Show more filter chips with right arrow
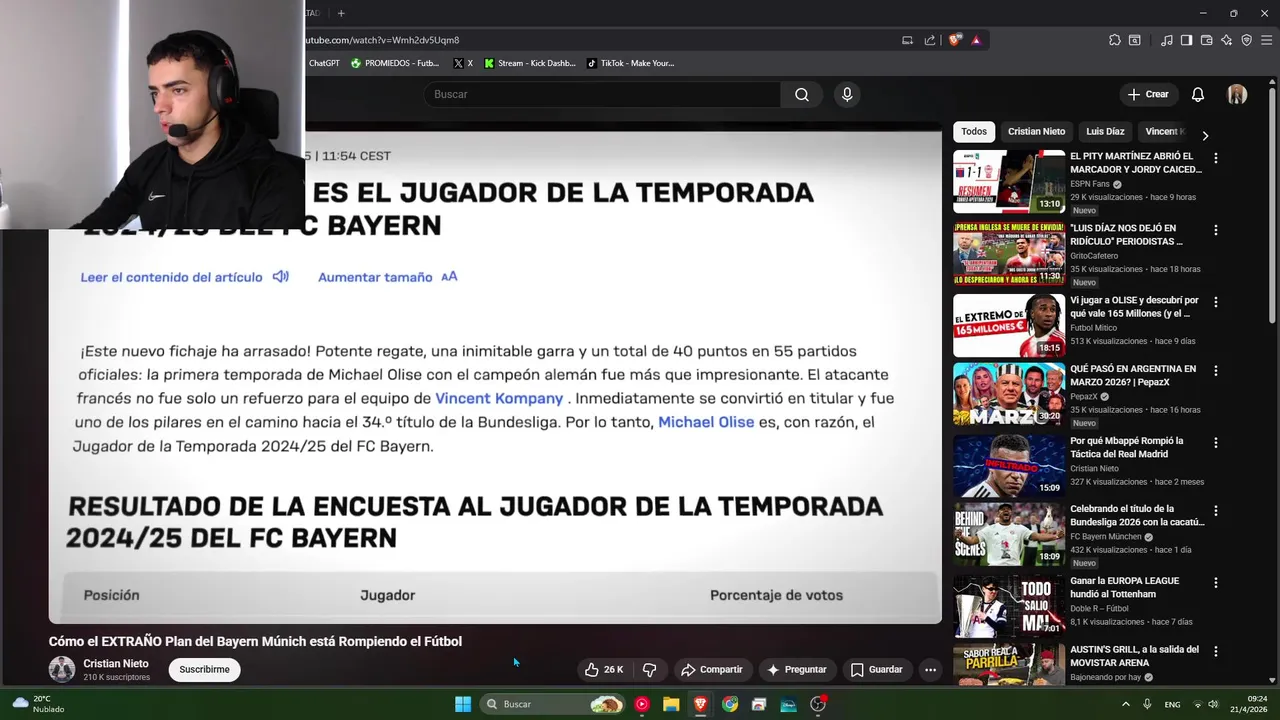The width and height of the screenshot is (1280, 720). (x=1205, y=135)
